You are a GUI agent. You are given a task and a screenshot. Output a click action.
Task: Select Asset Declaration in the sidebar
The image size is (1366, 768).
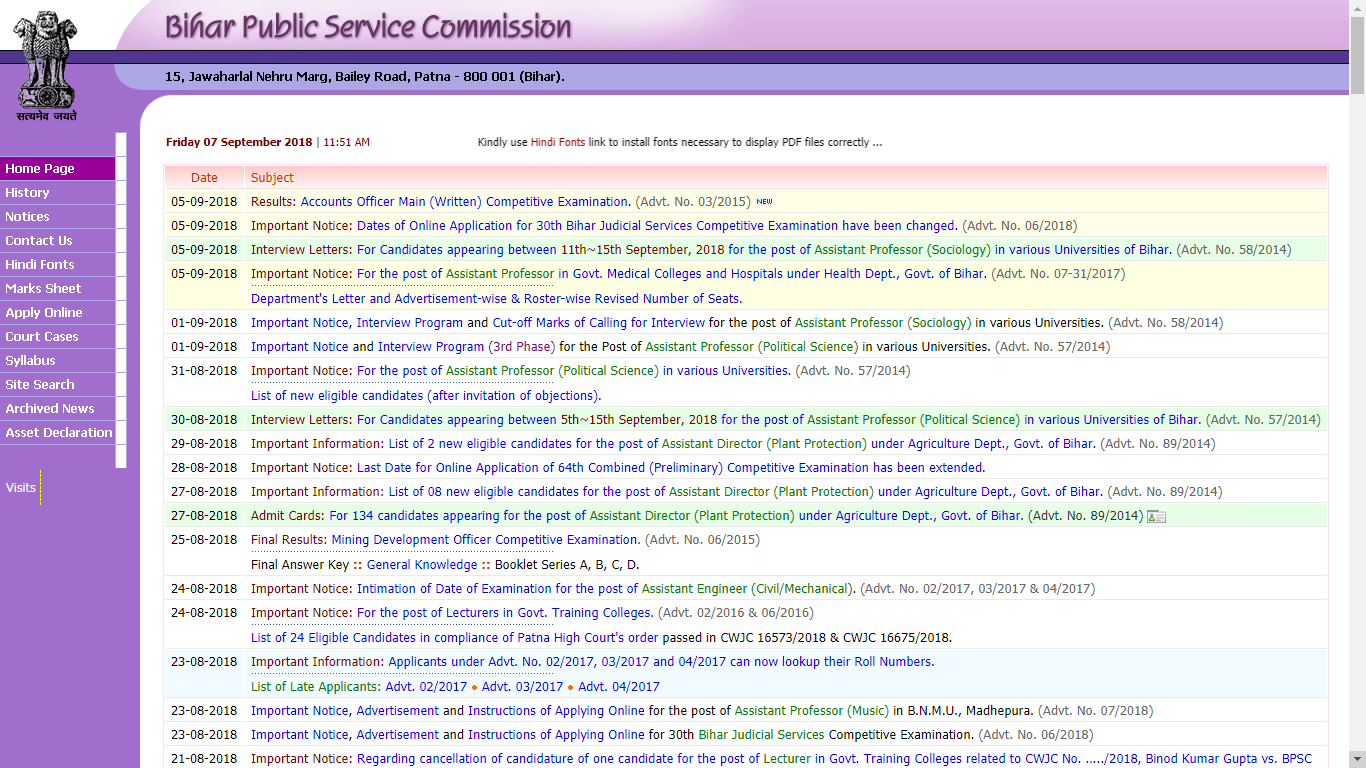(x=58, y=433)
